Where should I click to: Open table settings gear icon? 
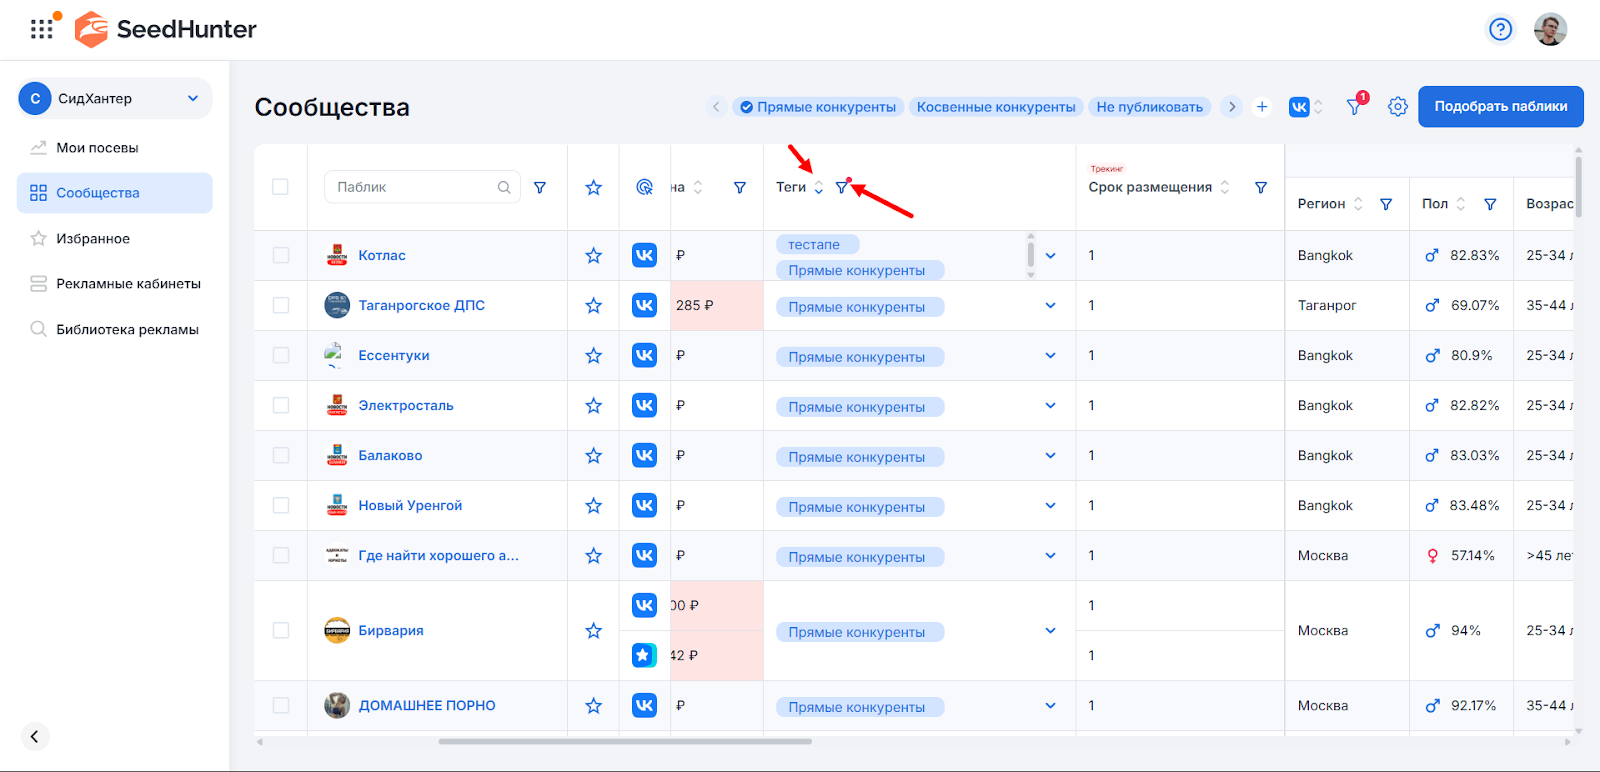click(x=1398, y=107)
